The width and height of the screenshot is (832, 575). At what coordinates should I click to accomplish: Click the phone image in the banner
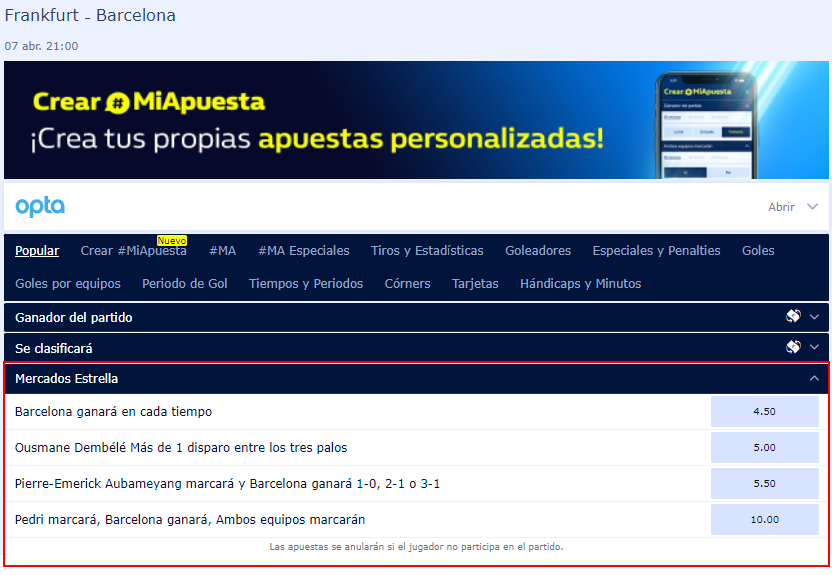click(706, 126)
